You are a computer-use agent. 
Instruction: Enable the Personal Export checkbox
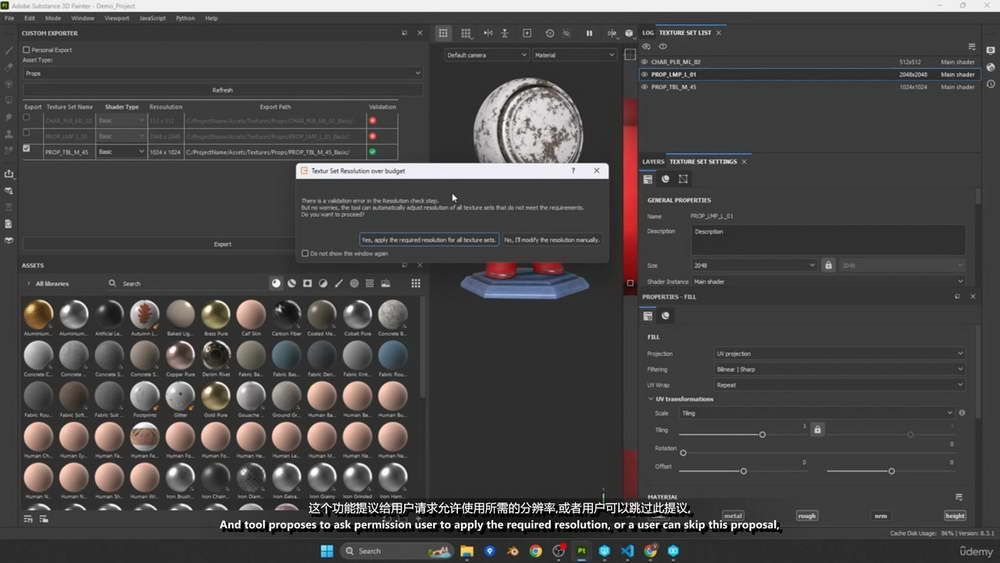(26, 50)
